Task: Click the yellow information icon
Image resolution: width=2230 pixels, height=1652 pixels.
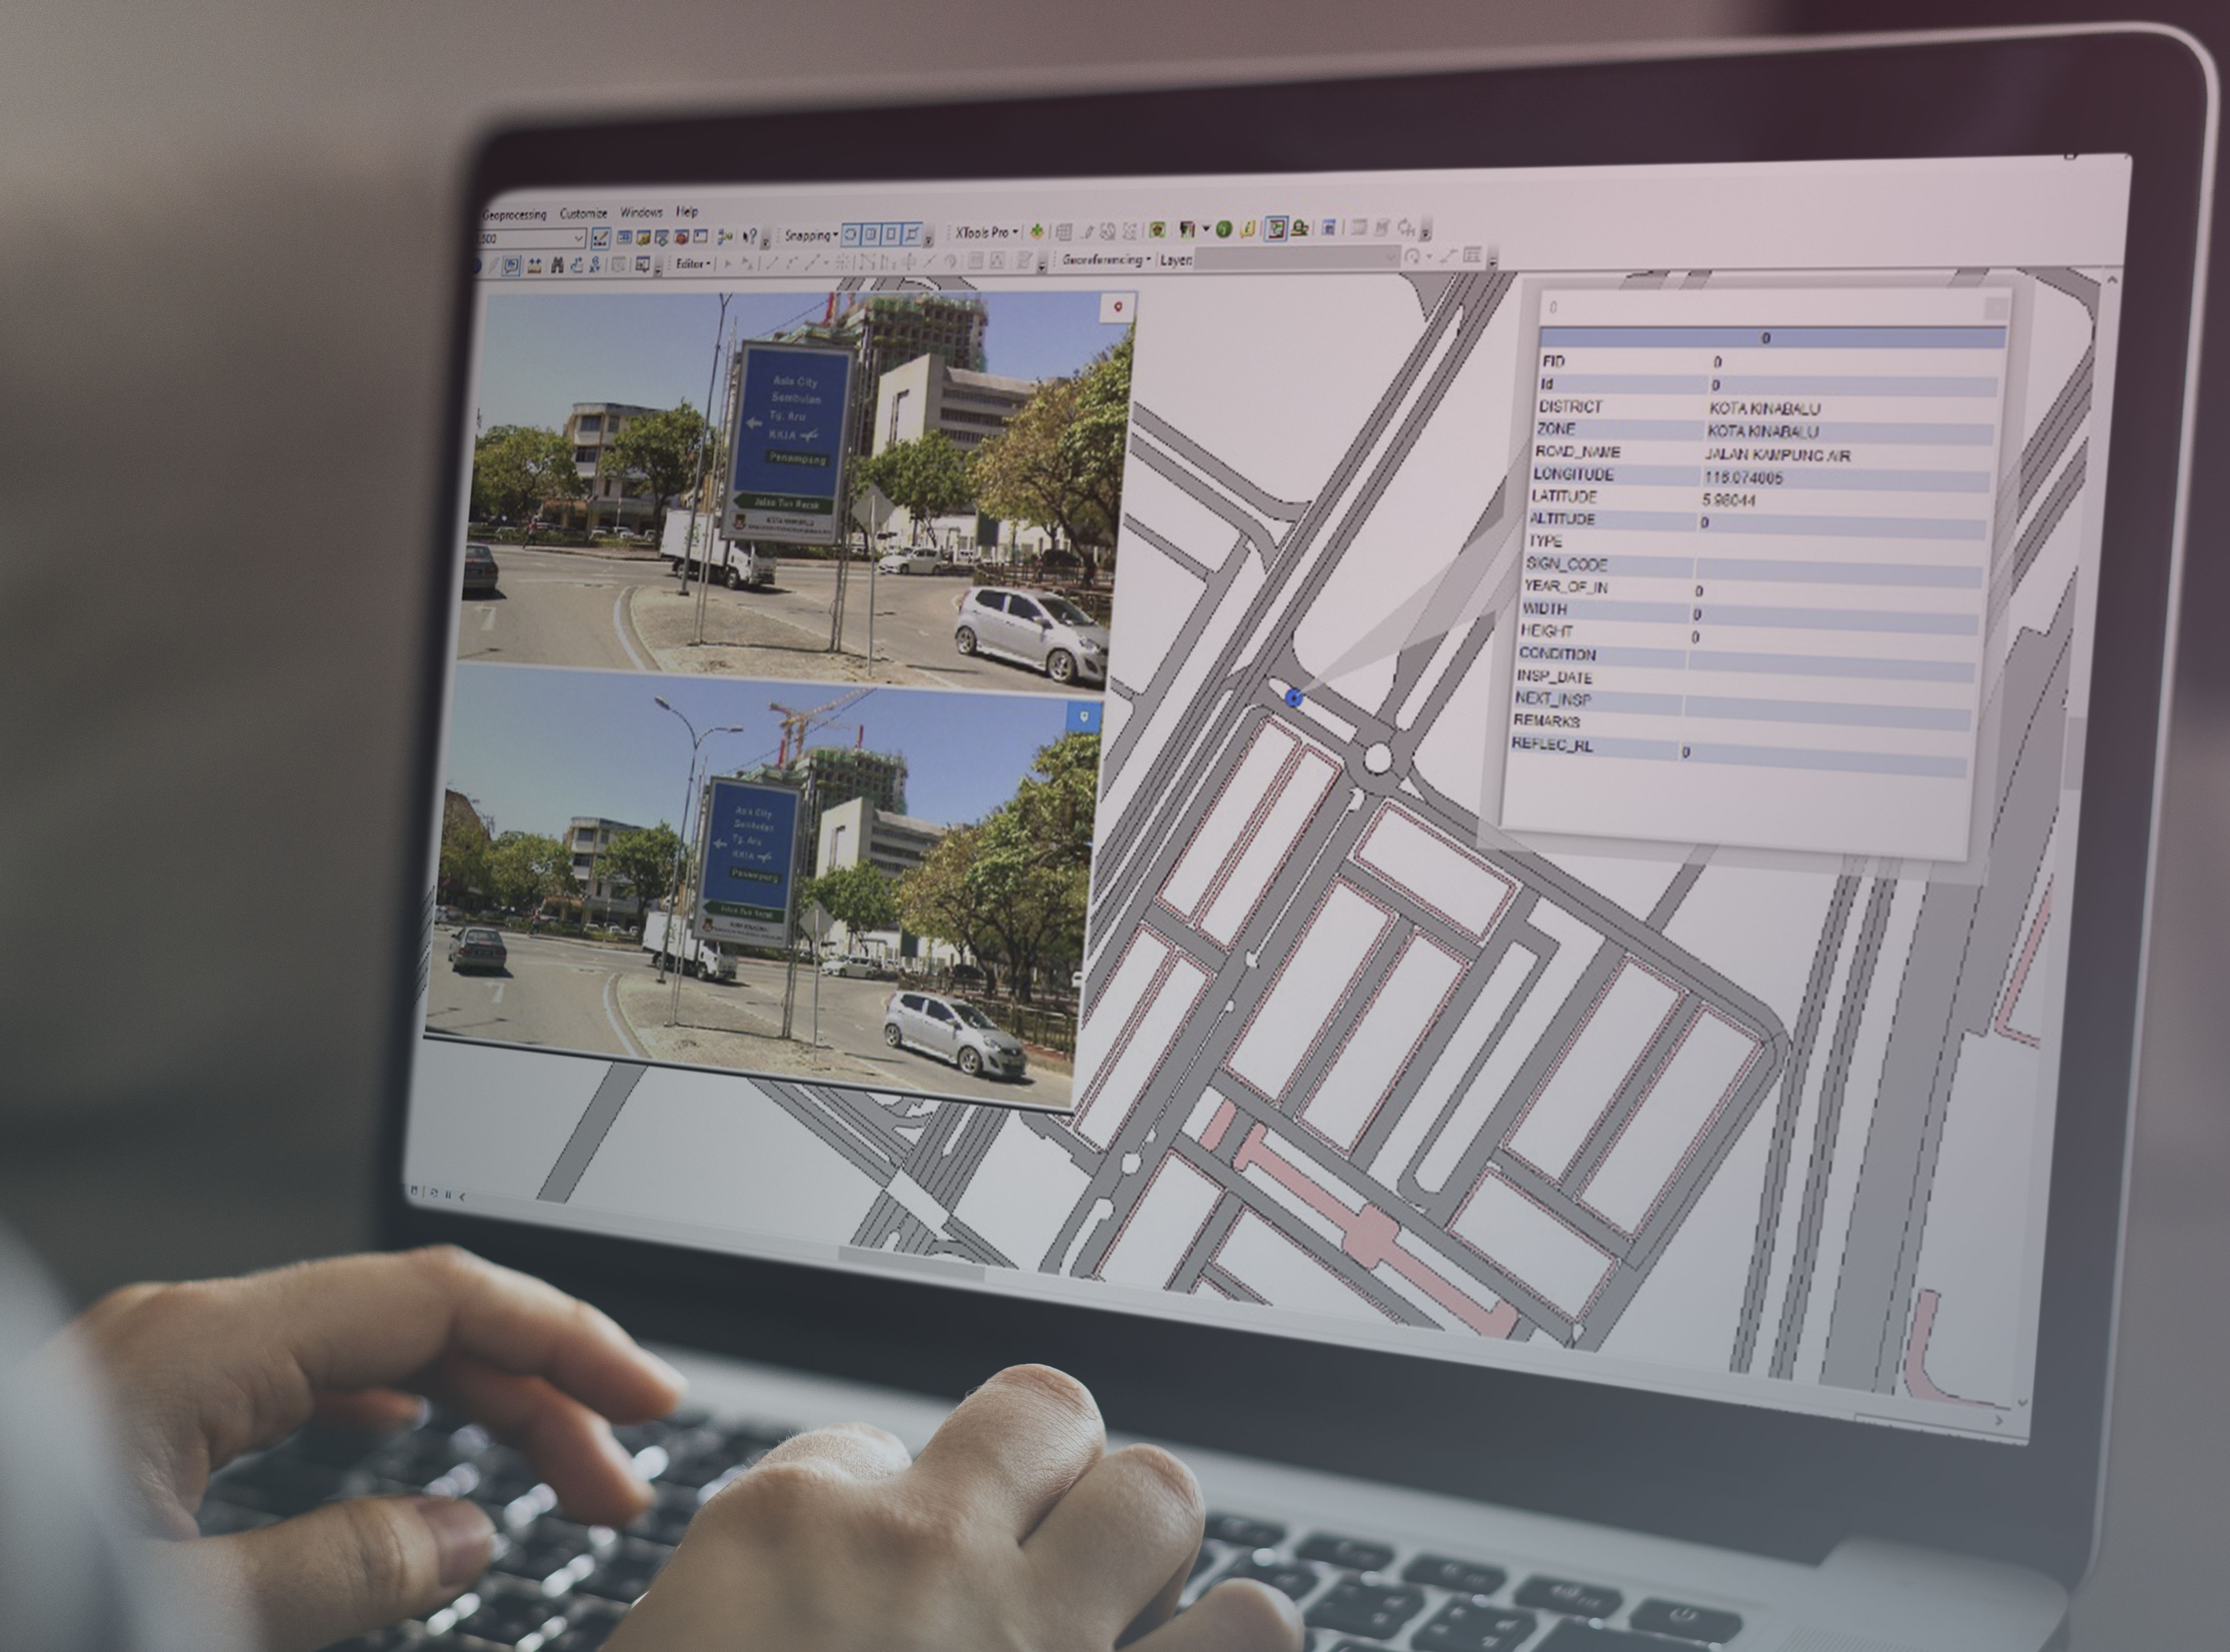Action: pyautogui.click(x=1248, y=230)
